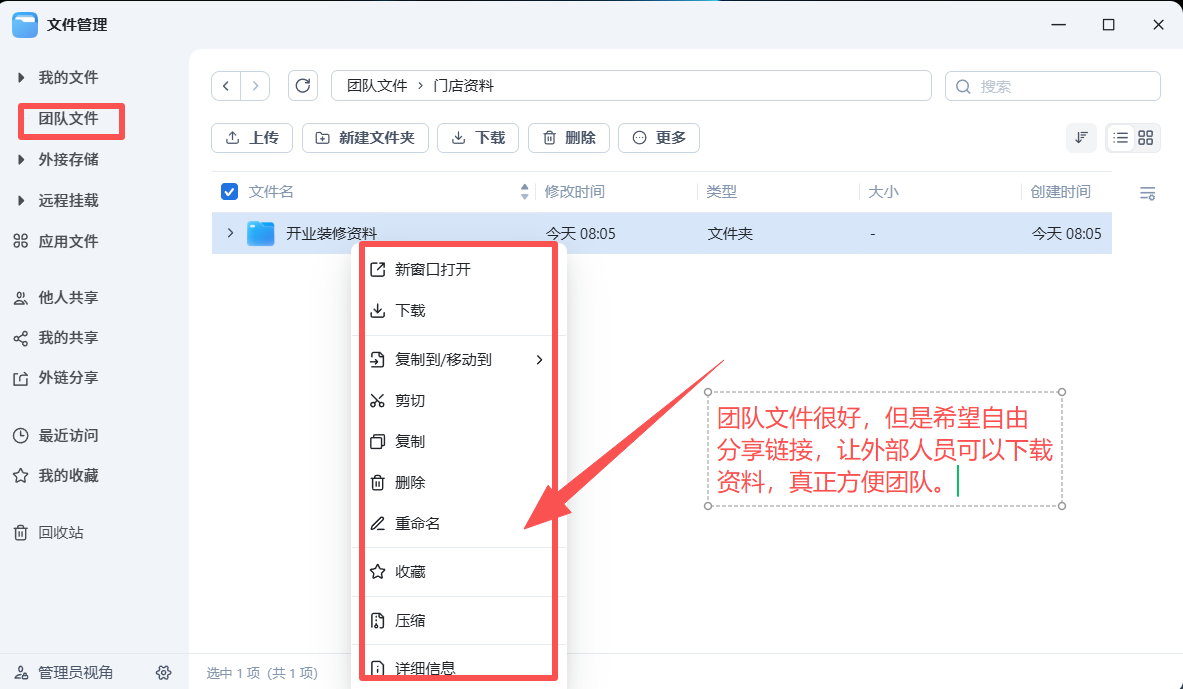Minimize the 文件管理 window
This screenshot has height=689, width=1183.
pos(1059,25)
